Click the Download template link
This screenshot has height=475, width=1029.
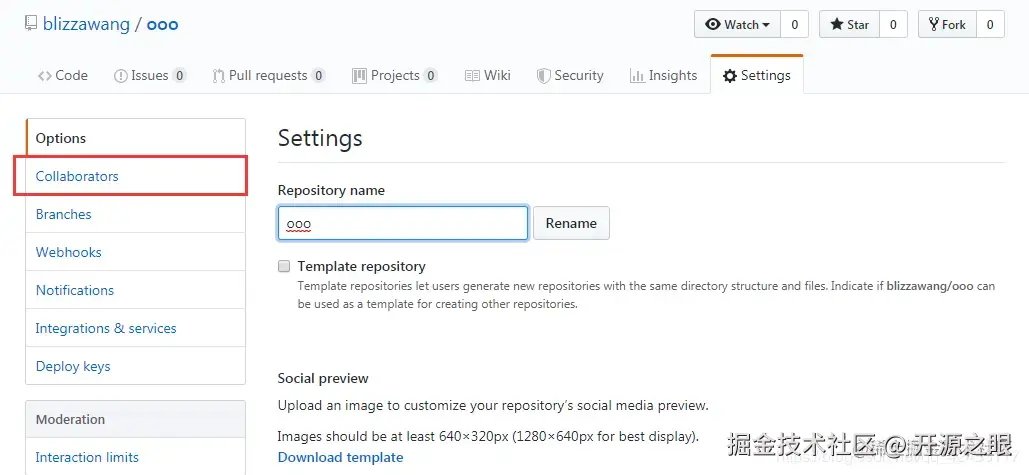click(340, 457)
